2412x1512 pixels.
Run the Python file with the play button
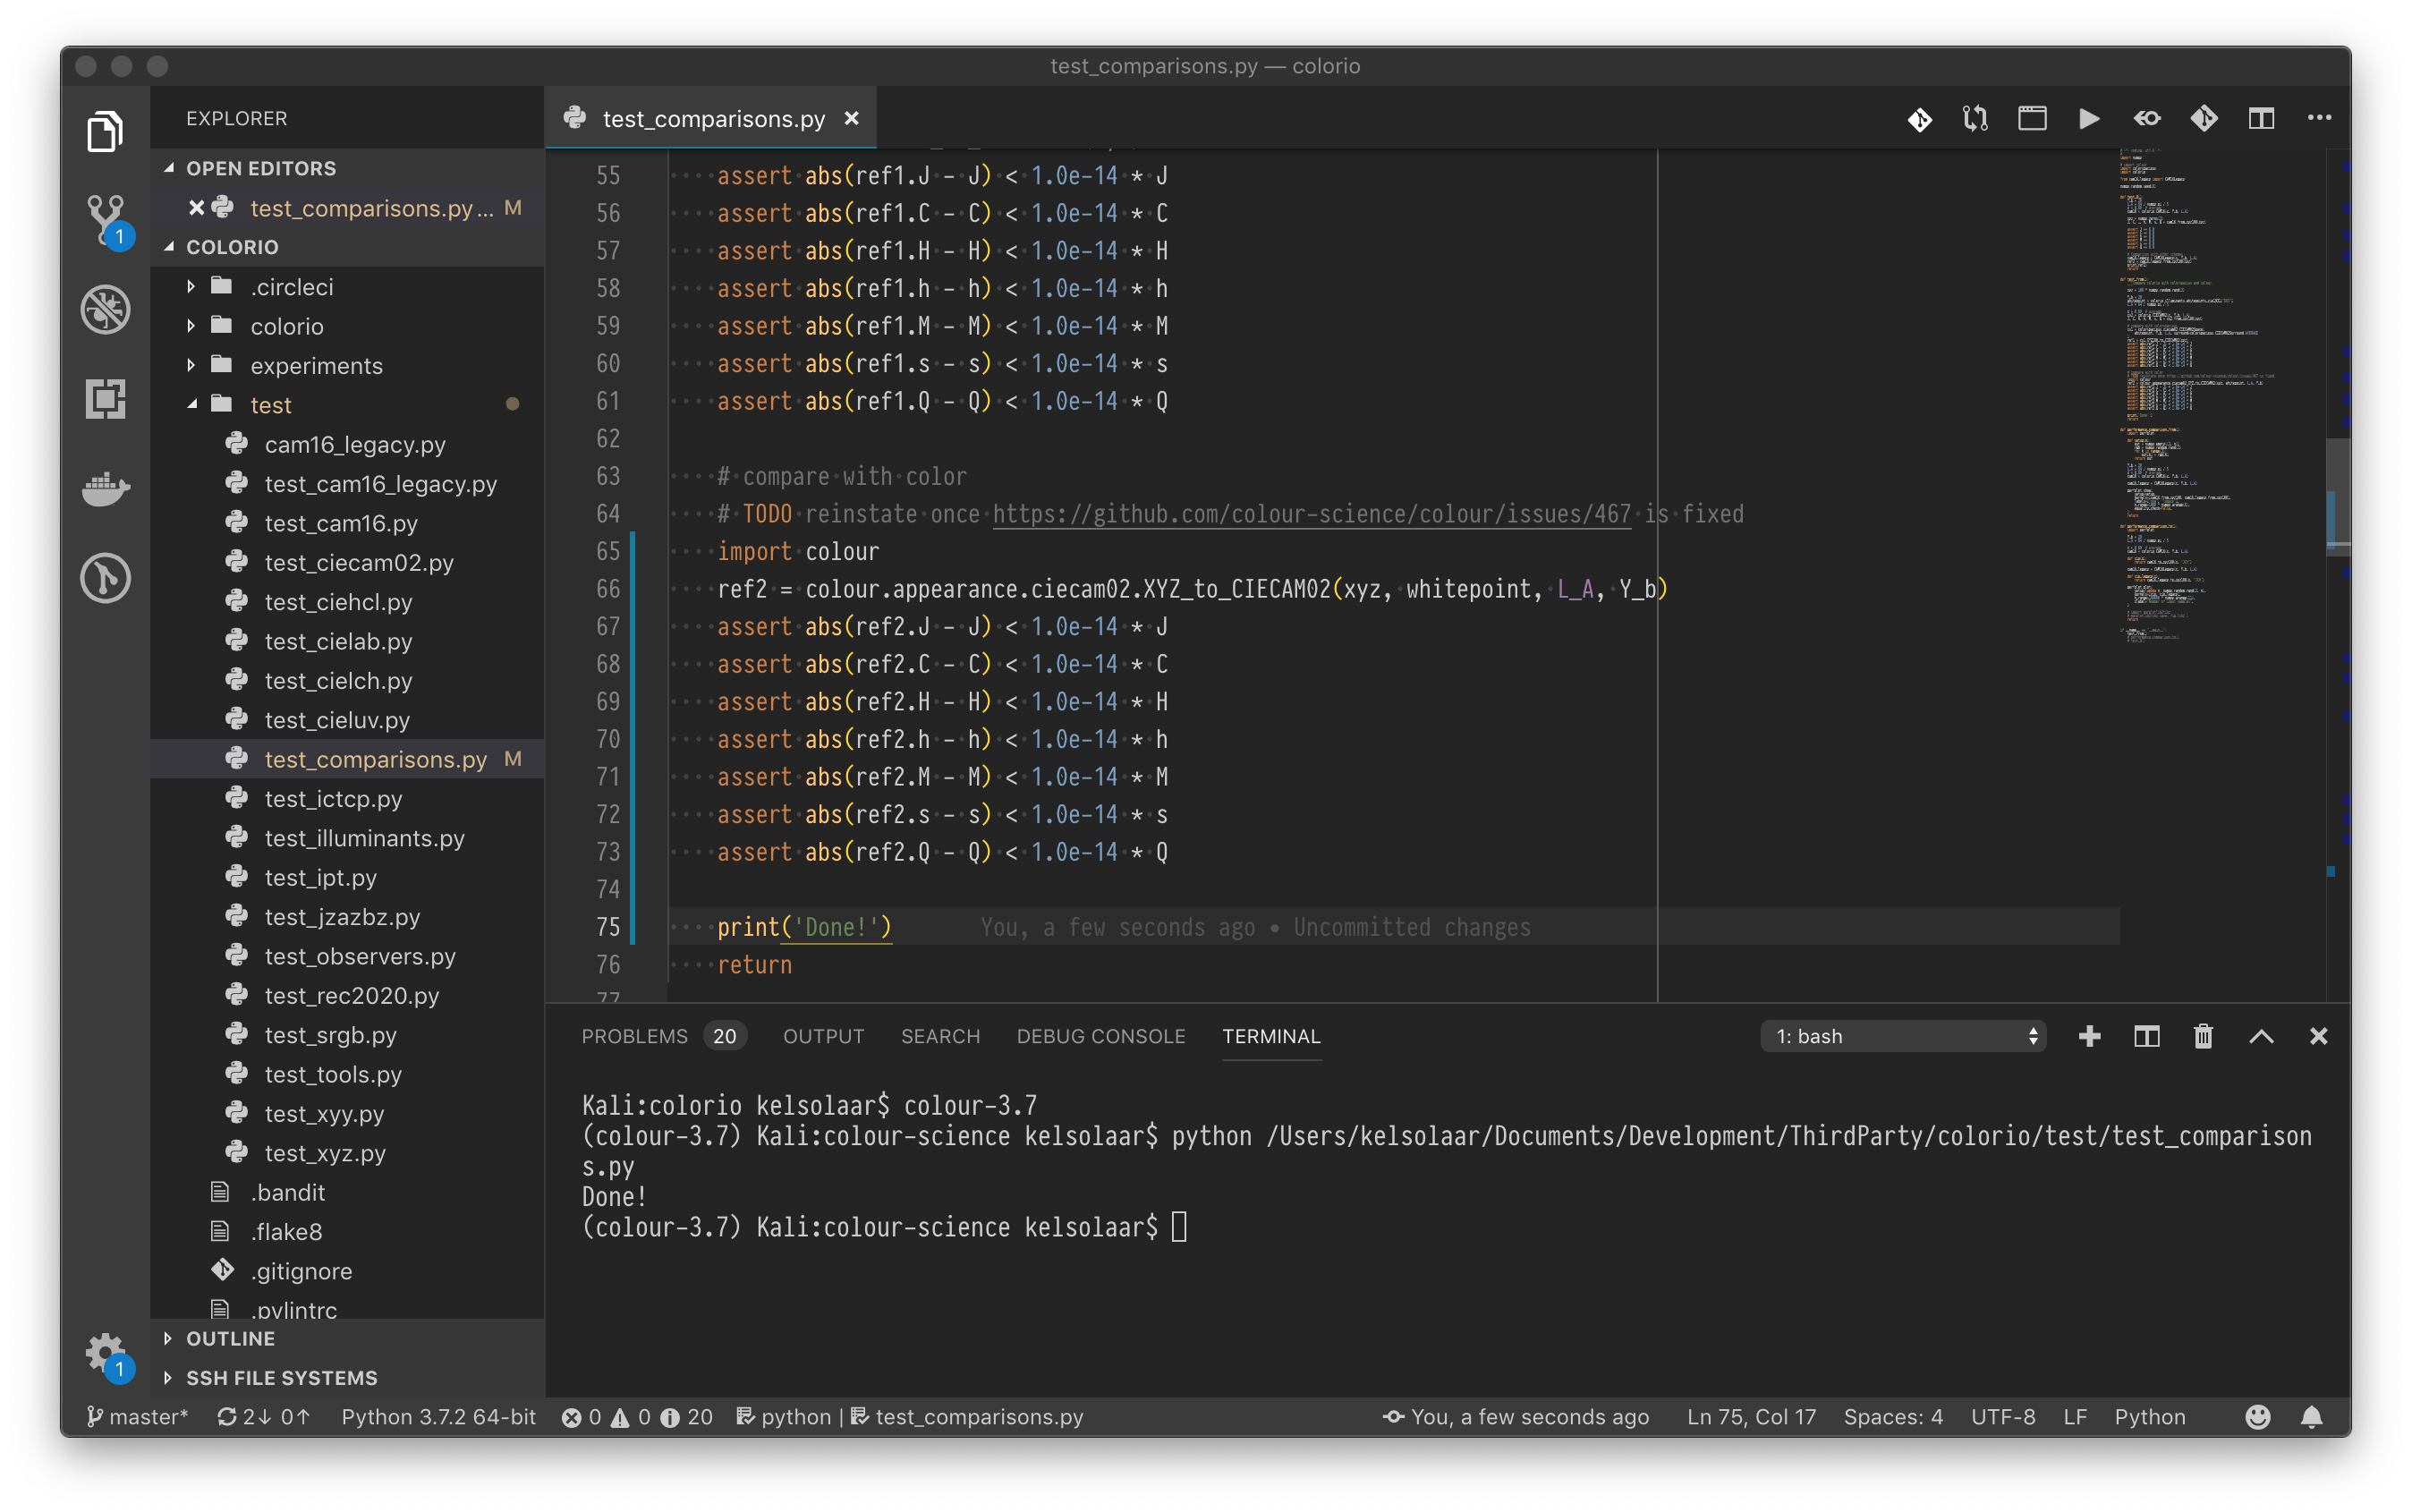coord(2088,118)
